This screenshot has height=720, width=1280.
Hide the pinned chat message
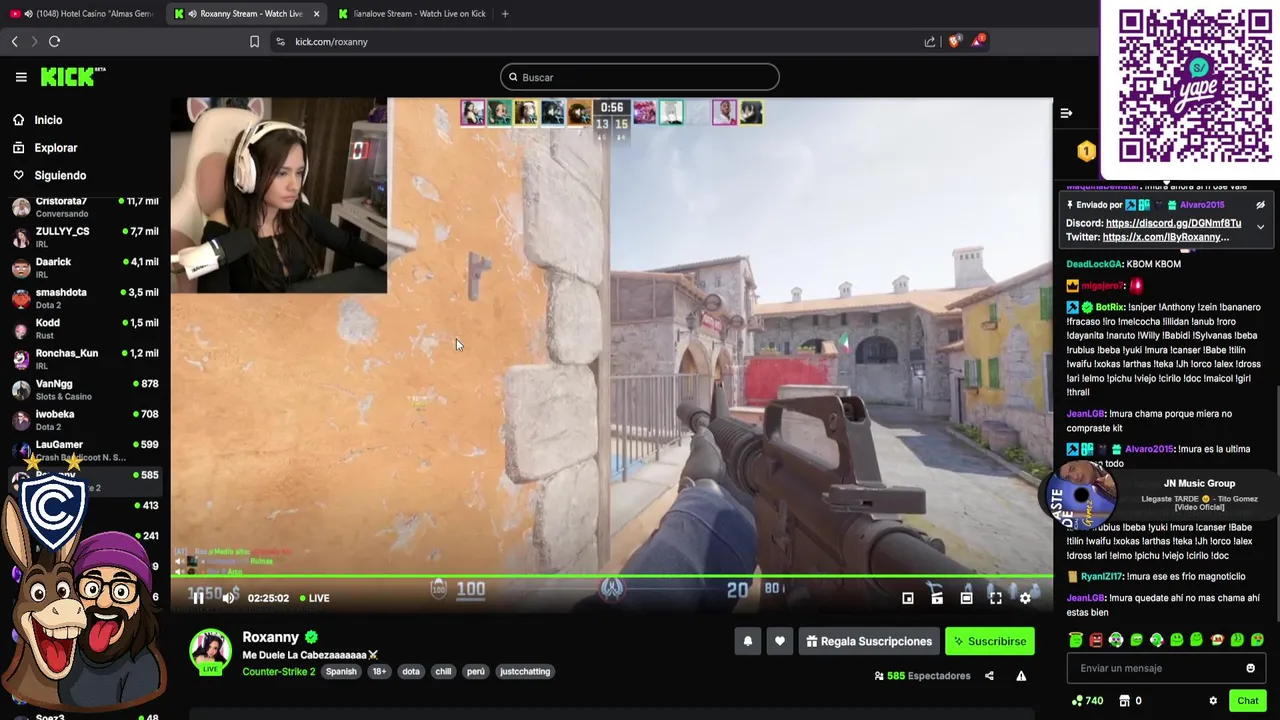pos(1260,205)
